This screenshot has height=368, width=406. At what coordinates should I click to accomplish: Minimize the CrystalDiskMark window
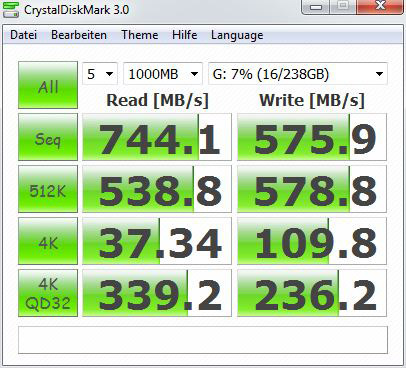coord(316,7)
